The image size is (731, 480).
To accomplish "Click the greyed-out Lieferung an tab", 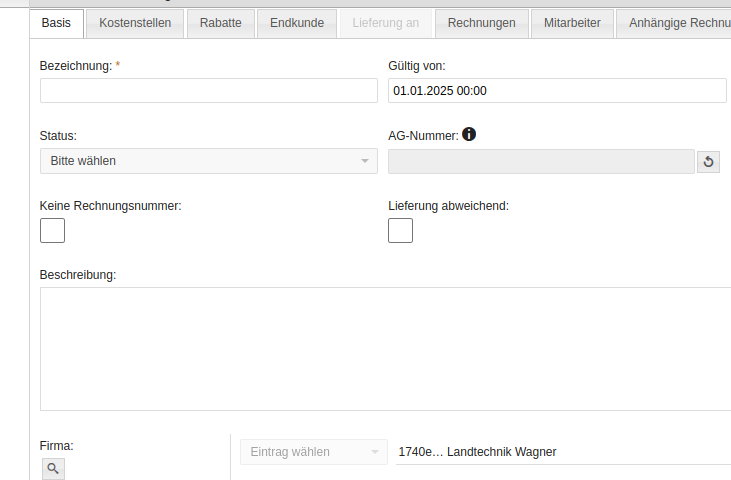I will point(385,23).
